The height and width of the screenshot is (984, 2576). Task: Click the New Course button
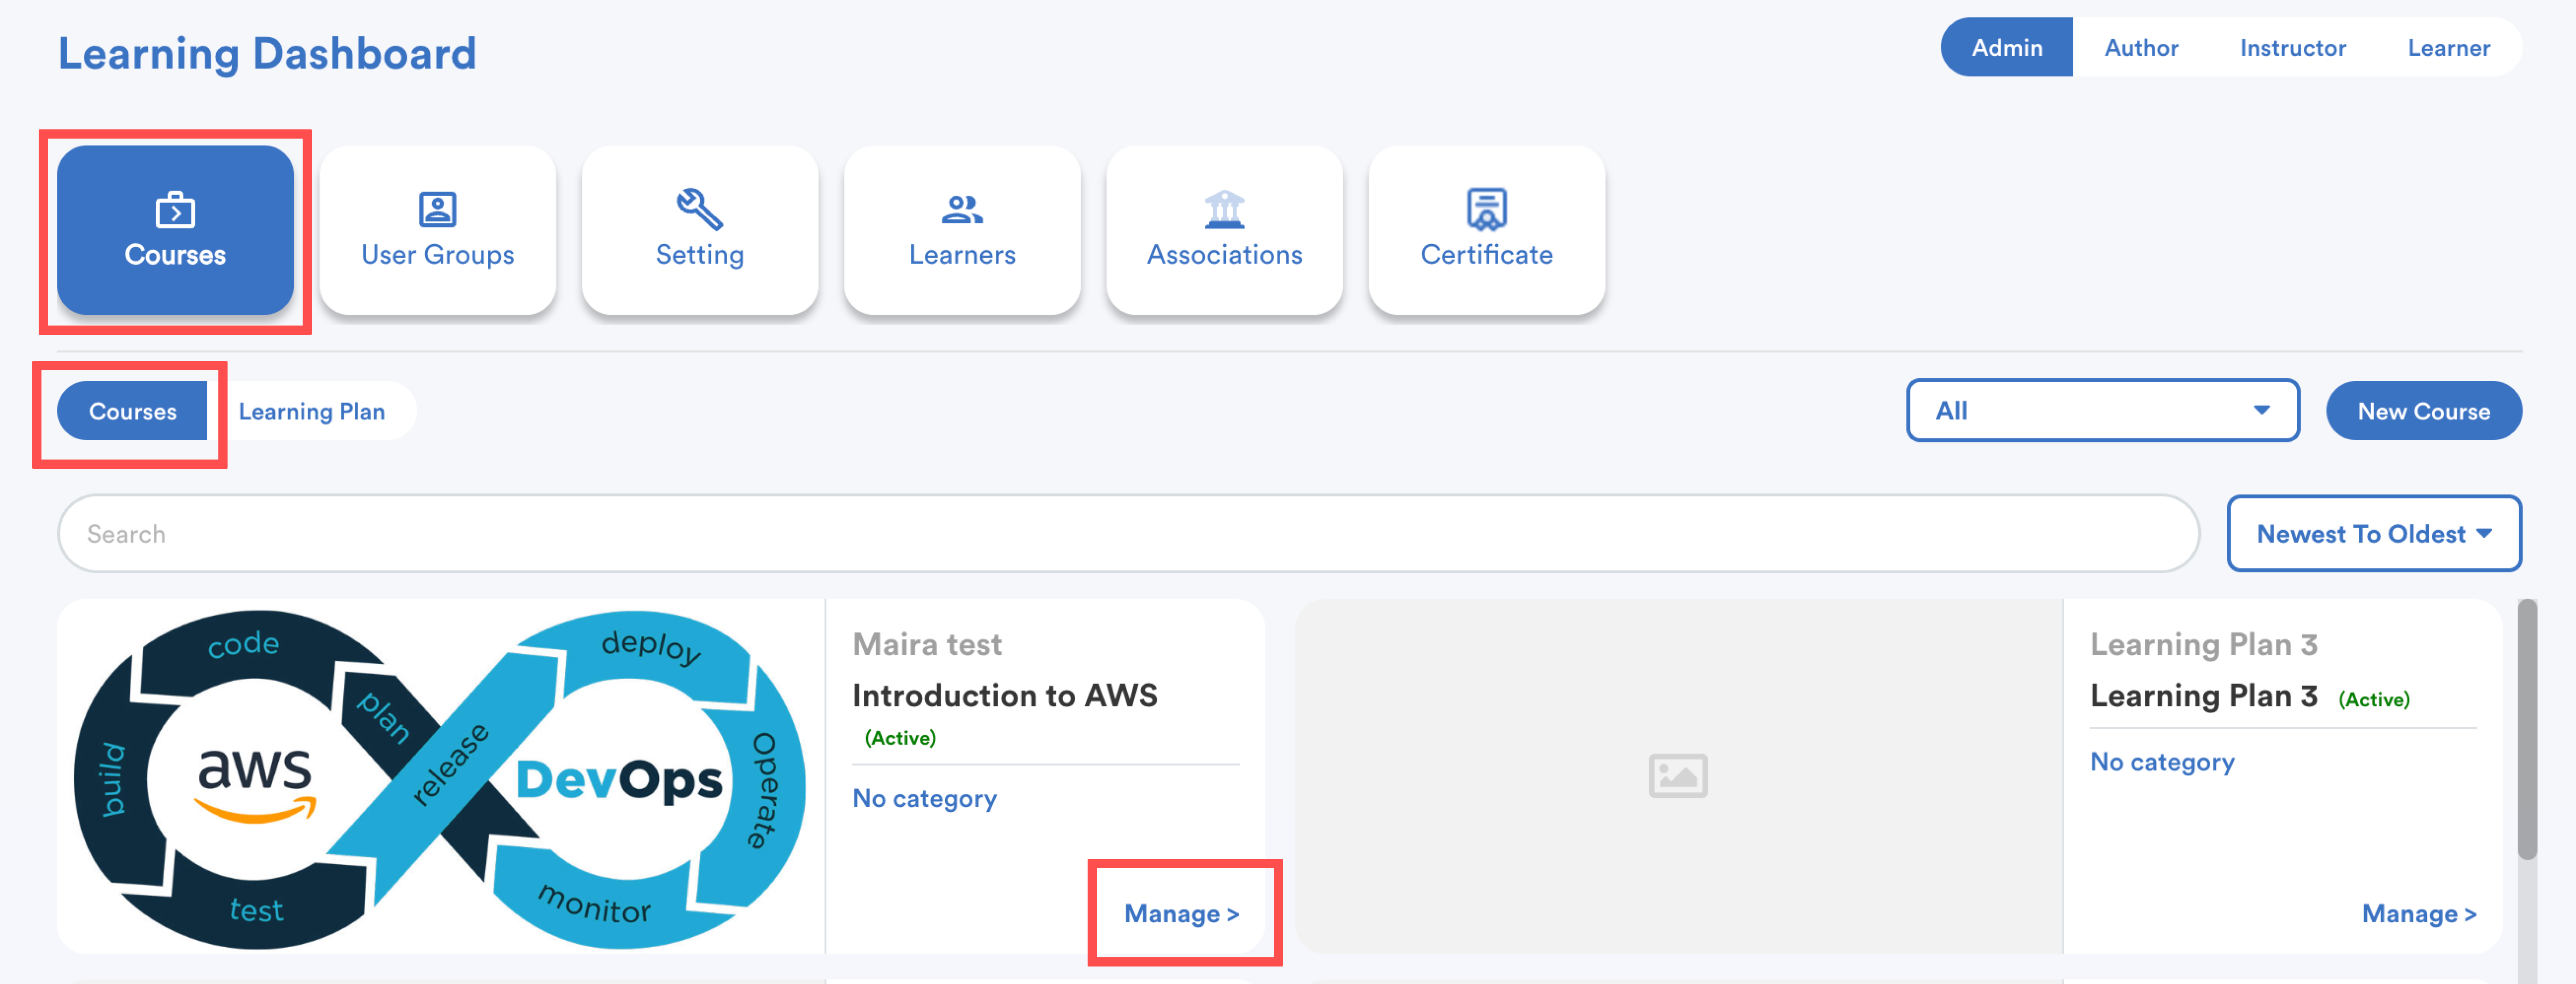click(x=2423, y=411)
